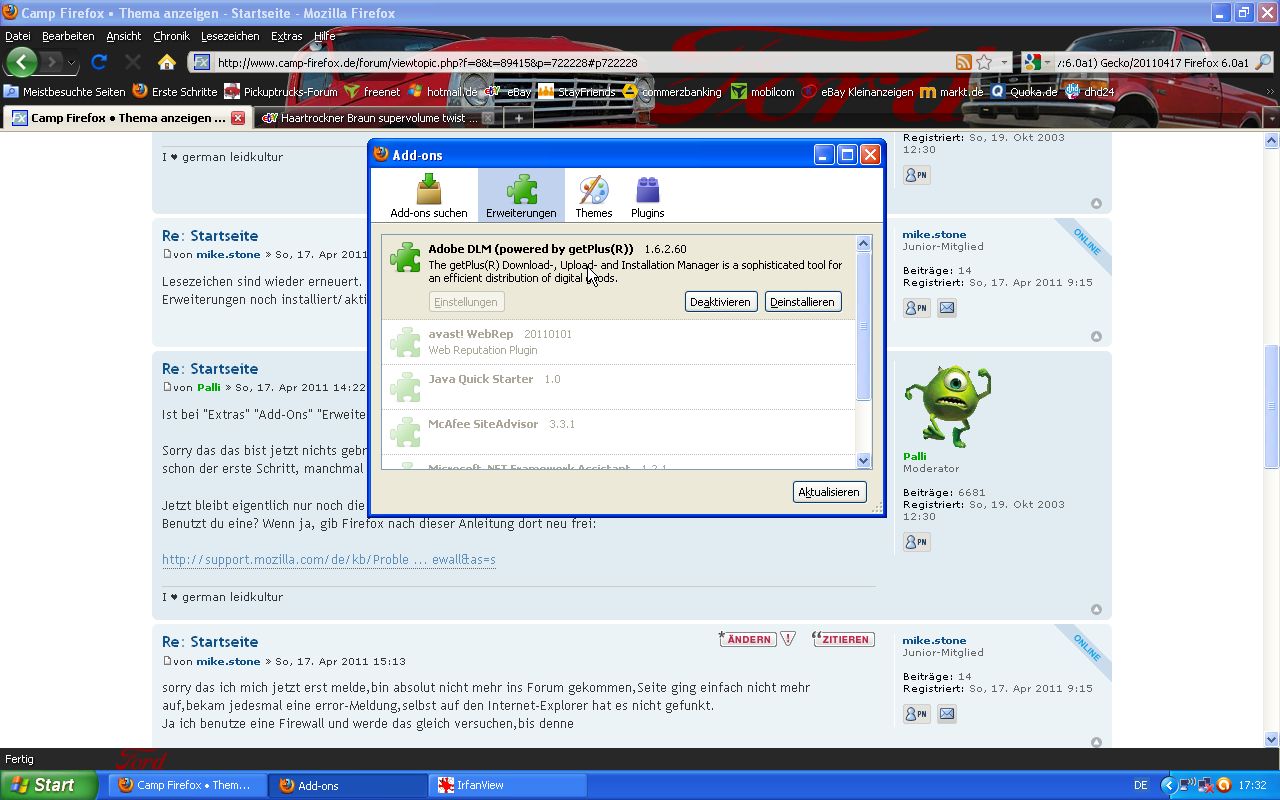Go back with the green Back arrow
This screenshot has width=1280, height=800.
[21, 62]
